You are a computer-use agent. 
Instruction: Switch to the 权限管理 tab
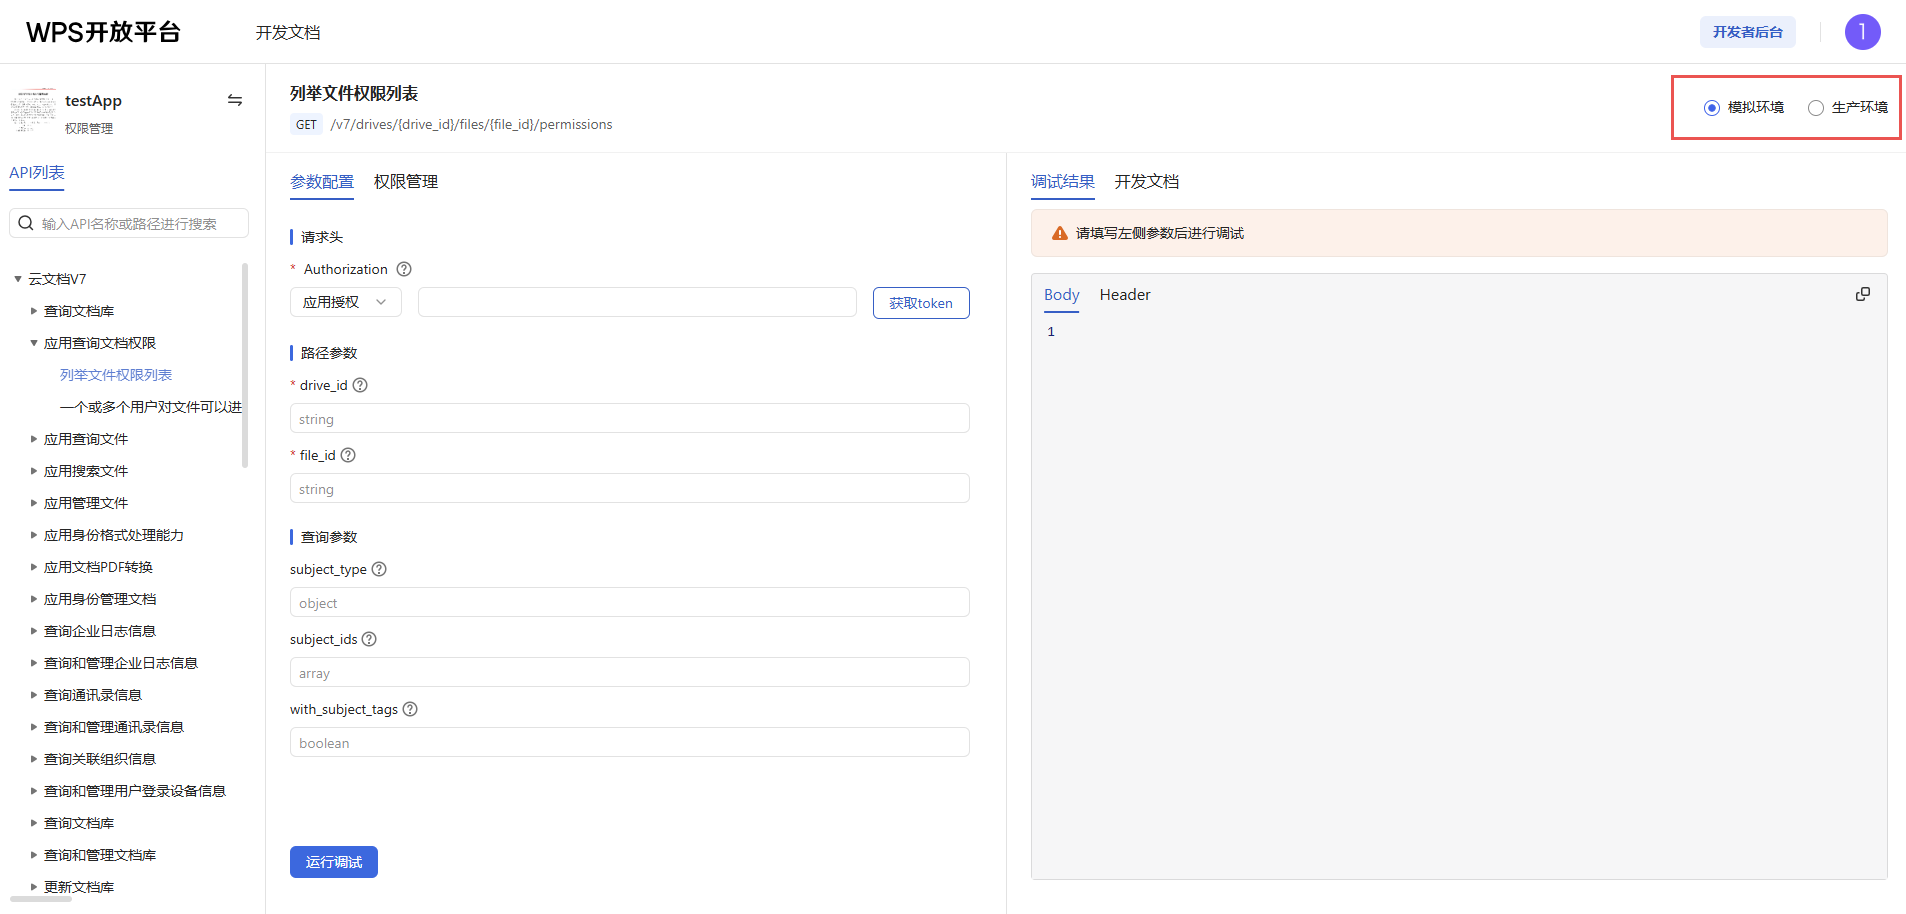(x=405, y=182)
